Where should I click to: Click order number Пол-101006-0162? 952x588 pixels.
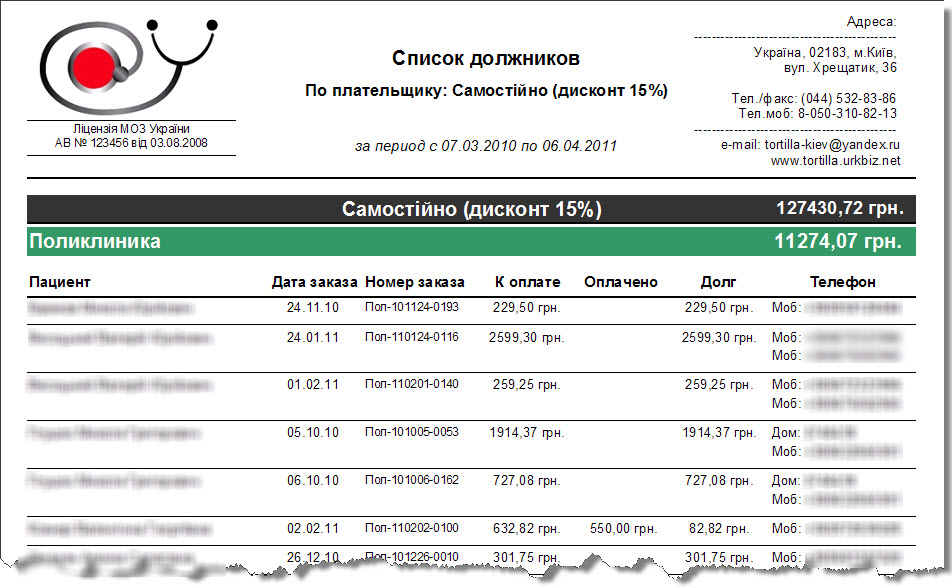(412, 480)
